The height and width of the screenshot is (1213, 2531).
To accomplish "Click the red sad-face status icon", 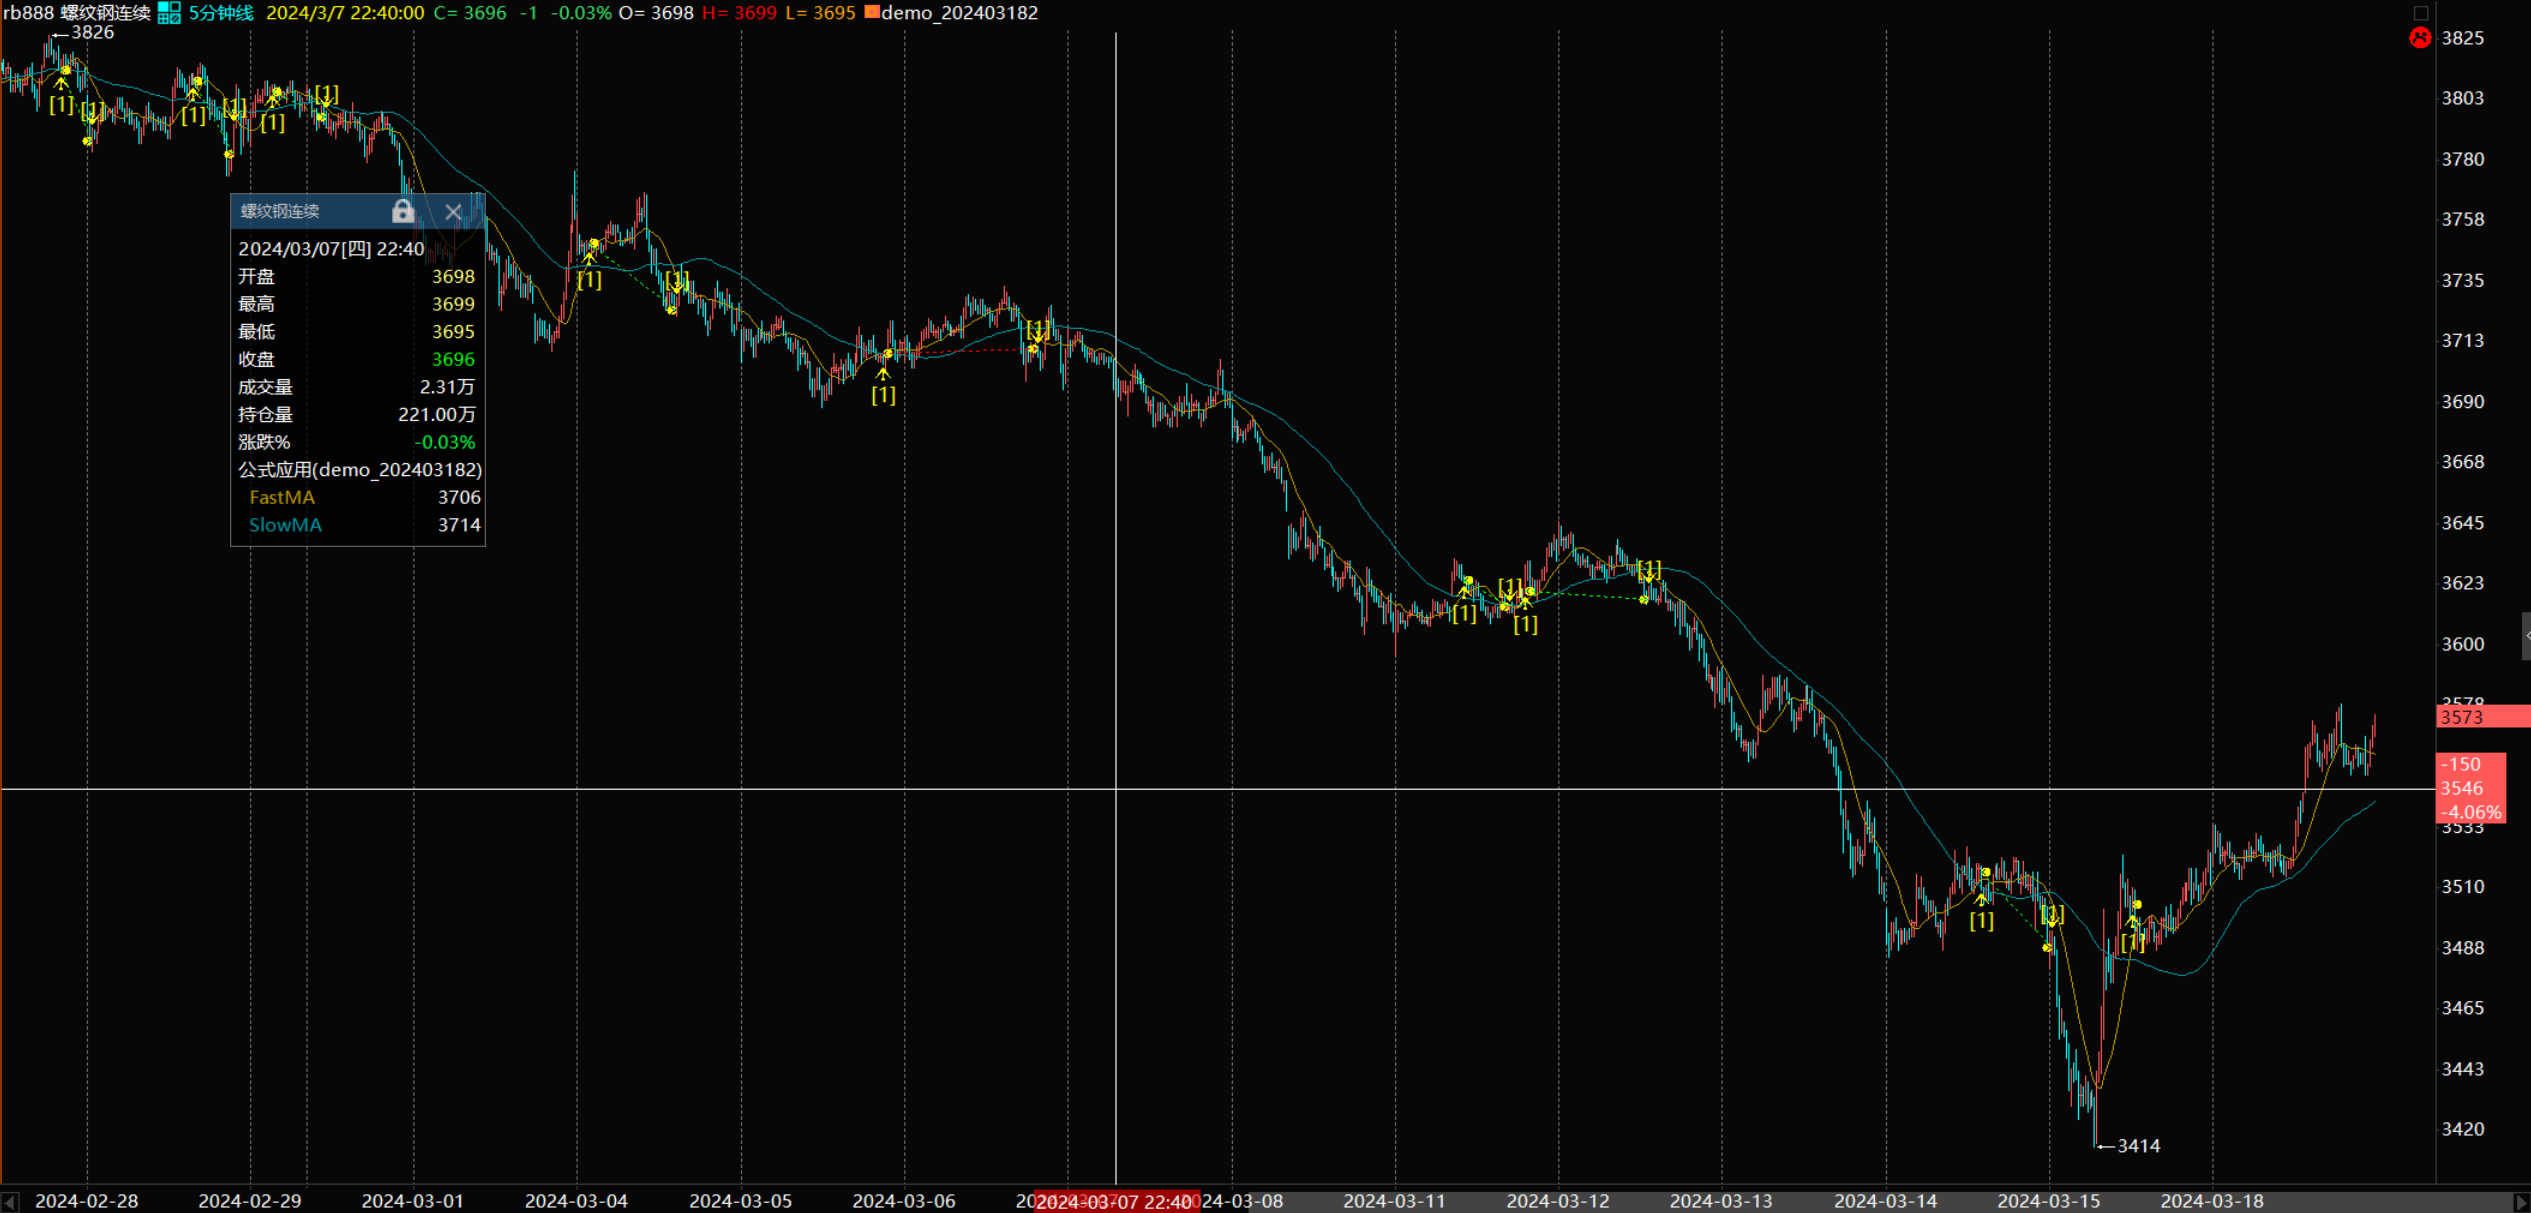I will (x=2420, y=38).
